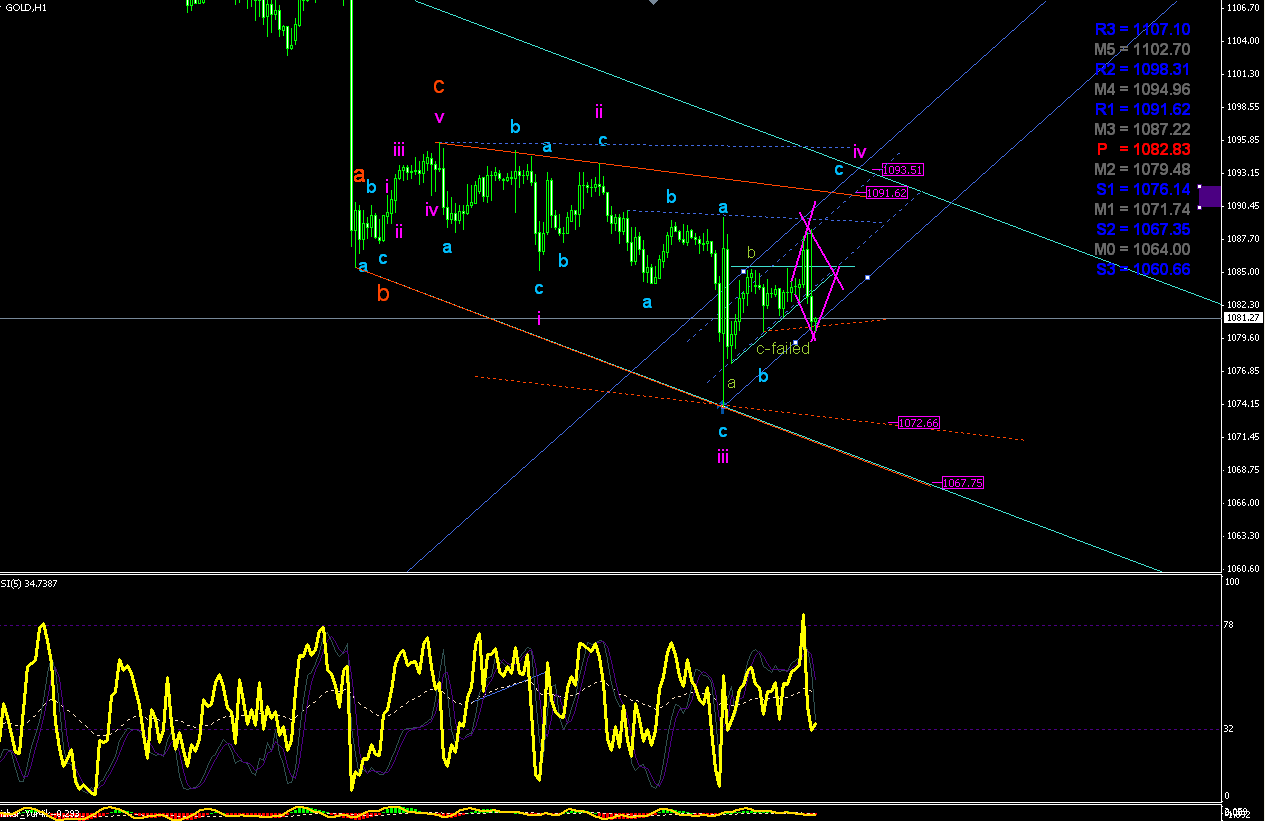
Task: Select the M5 = 1102.70 pivot label
Action: coord(1141,49)
